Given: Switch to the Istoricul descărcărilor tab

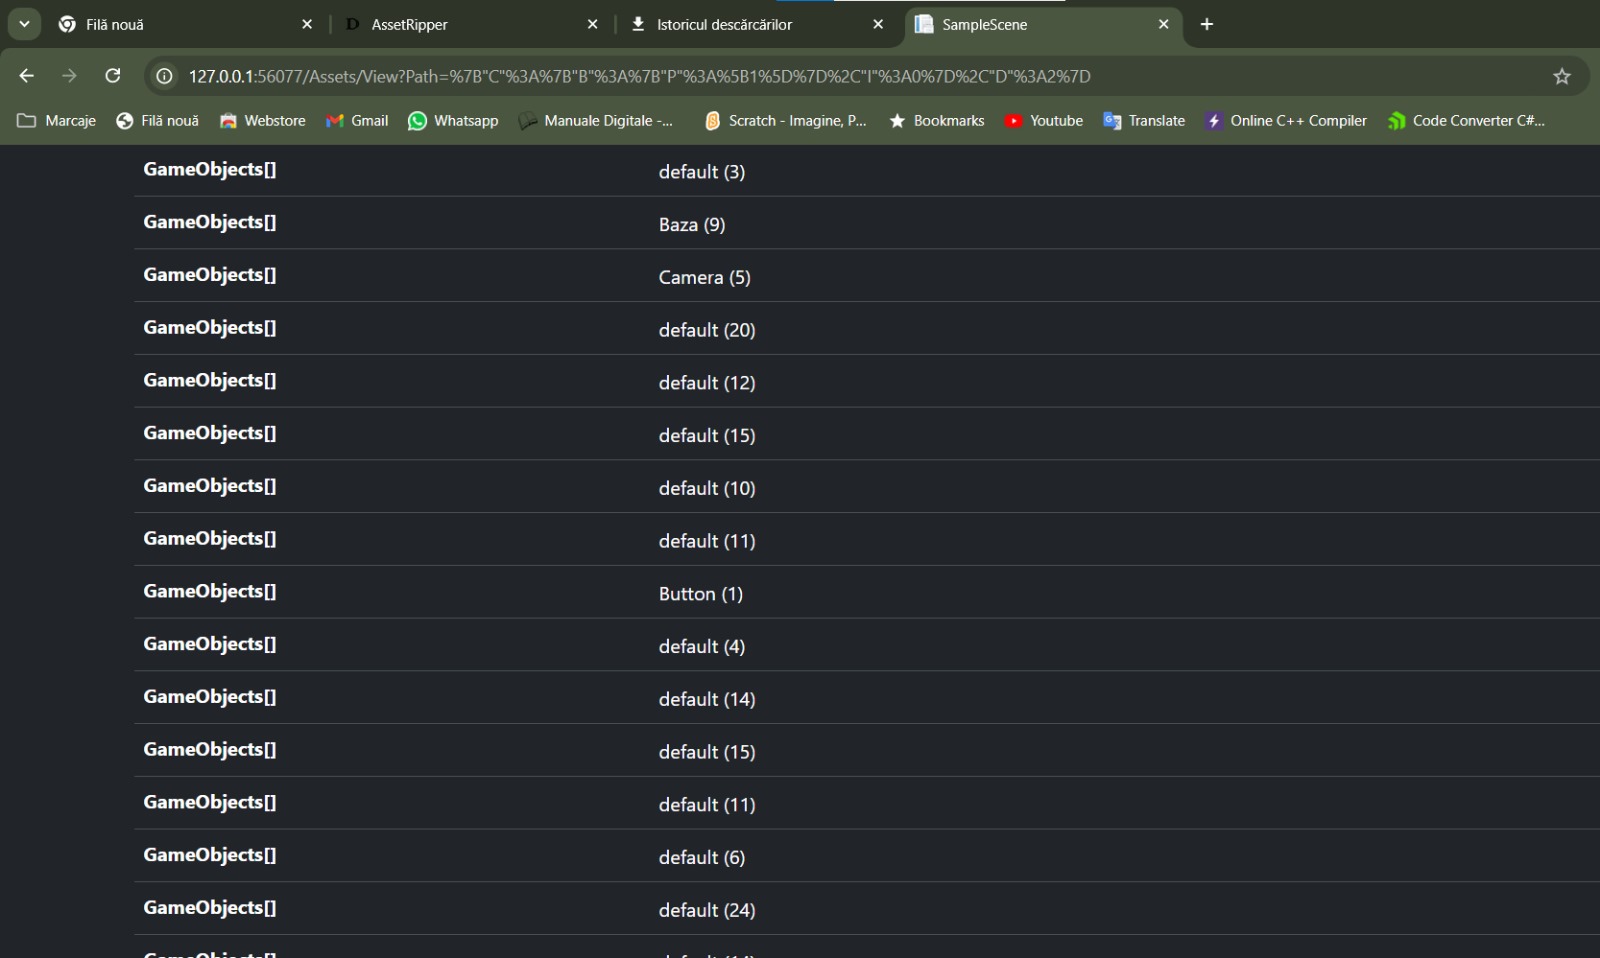Looking at the screenshot, I should click(x=756, y=24).
